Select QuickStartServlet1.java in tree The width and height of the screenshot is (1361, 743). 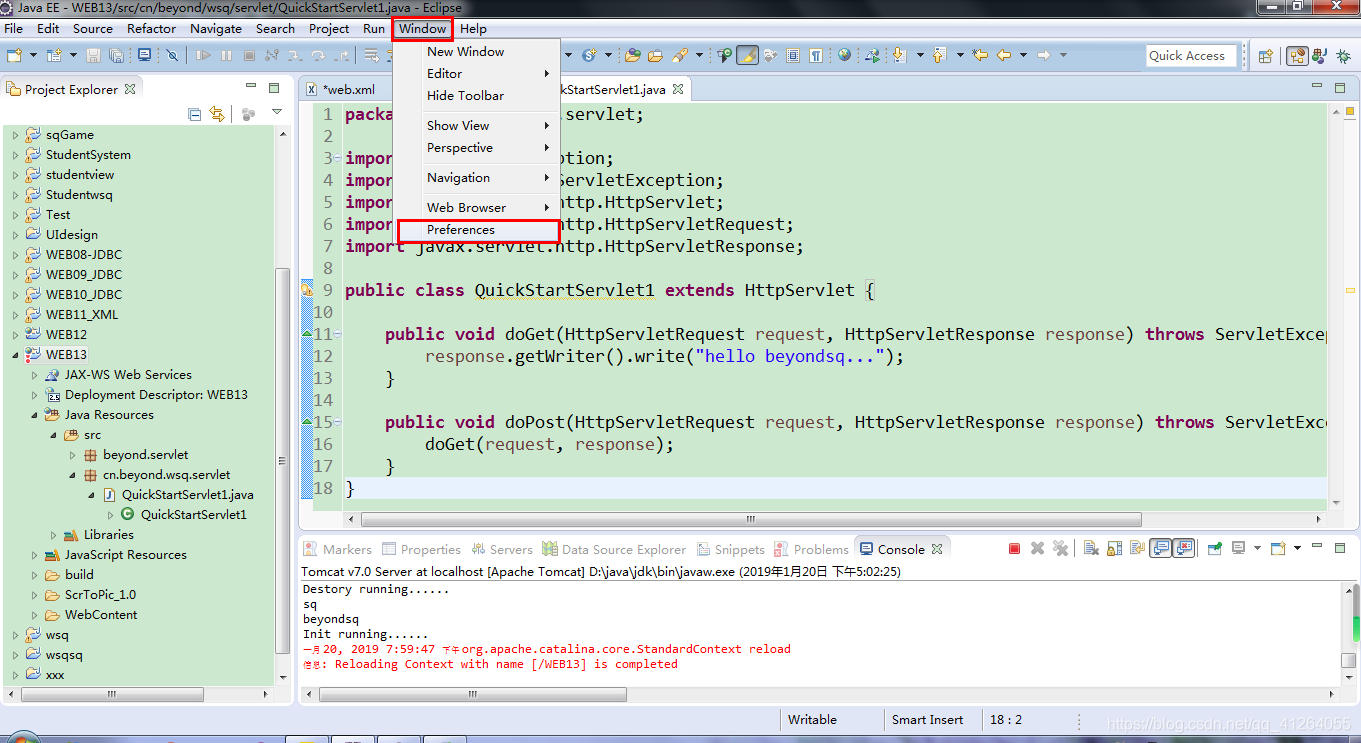point(187,495)
